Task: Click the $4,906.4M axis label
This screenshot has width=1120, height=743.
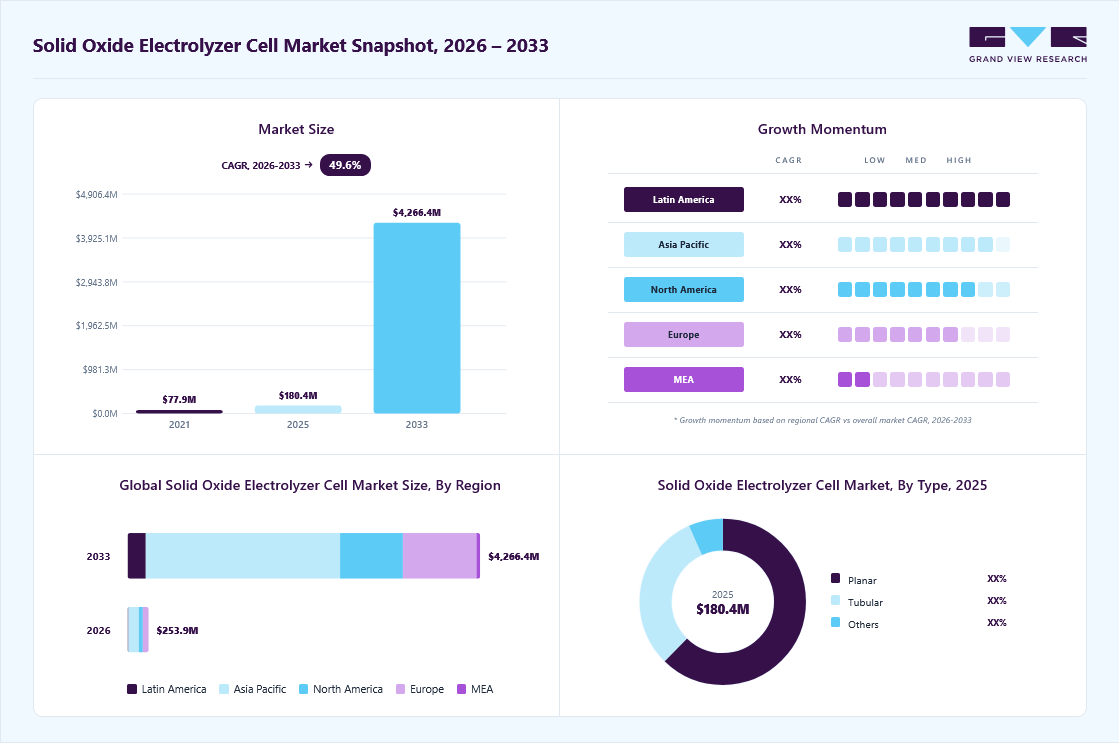Action: 96,194
